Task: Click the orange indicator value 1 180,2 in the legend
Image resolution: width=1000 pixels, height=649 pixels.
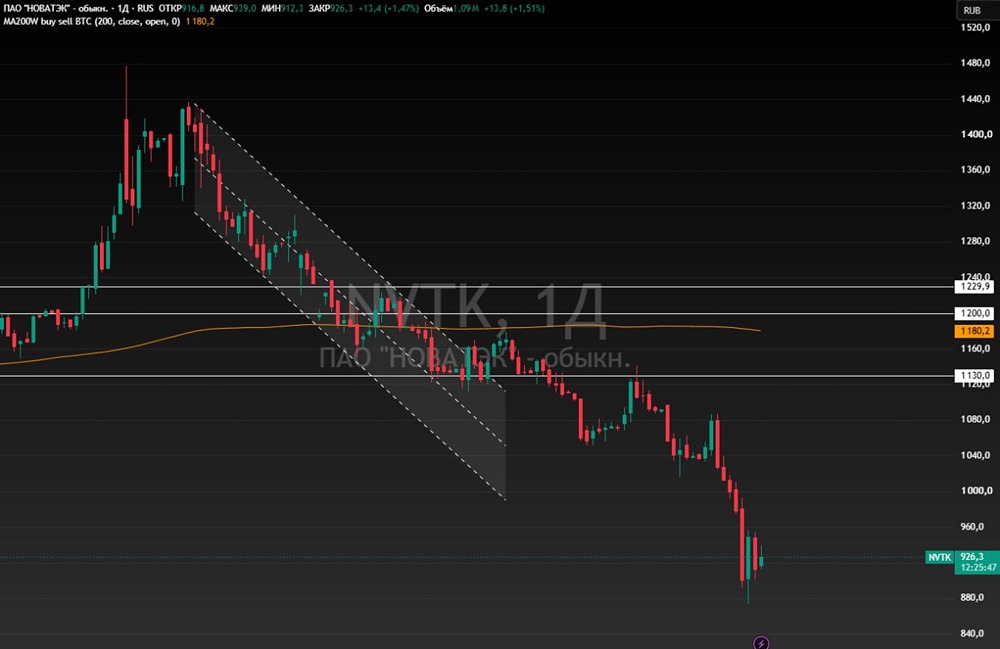Action: pos(200,22)
